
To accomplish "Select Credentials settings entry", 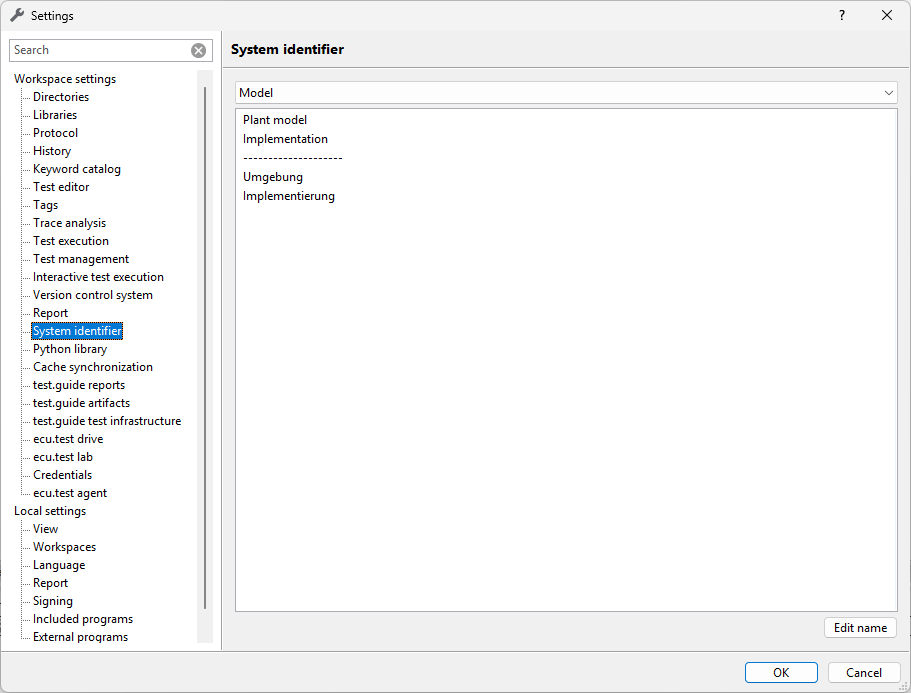I will pyautogui.click(x=62, y=475).
